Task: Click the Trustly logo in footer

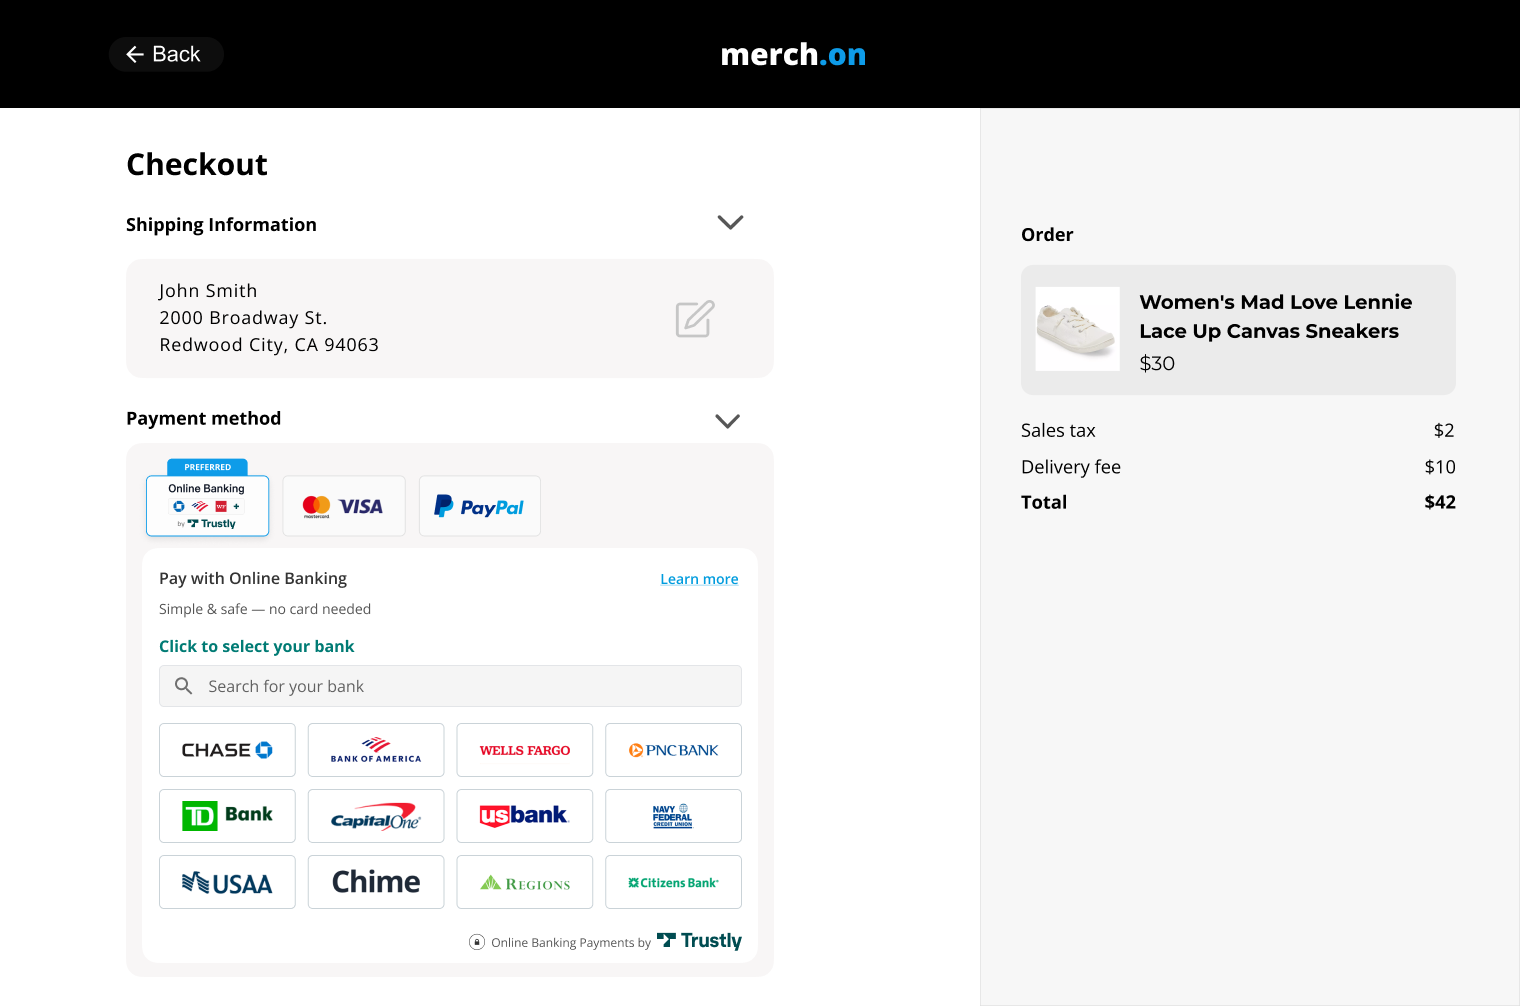Action: point(699,941)
